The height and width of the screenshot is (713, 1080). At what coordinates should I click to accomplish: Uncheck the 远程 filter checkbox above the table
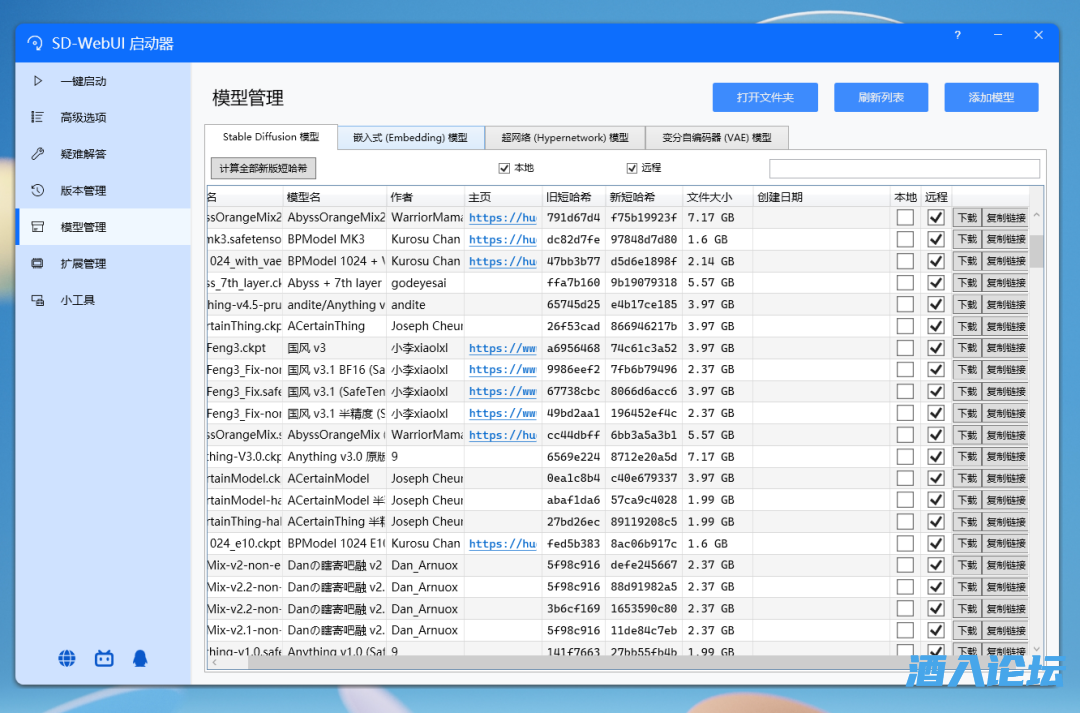coord(632,168)
